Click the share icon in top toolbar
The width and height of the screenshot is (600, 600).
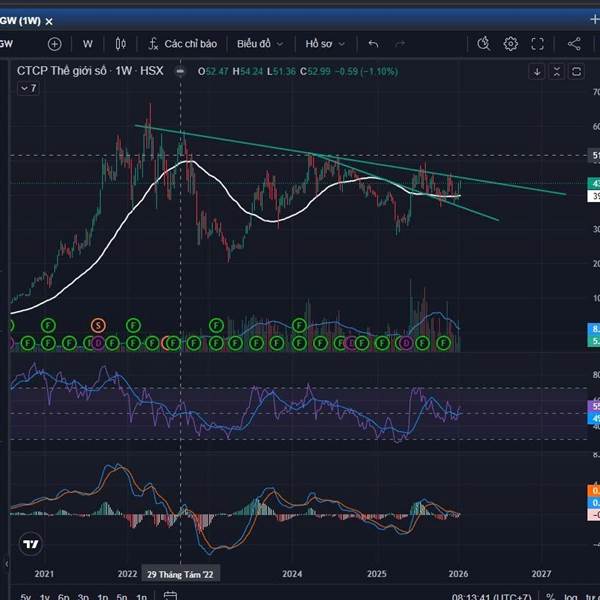click(x=574, y=44)
